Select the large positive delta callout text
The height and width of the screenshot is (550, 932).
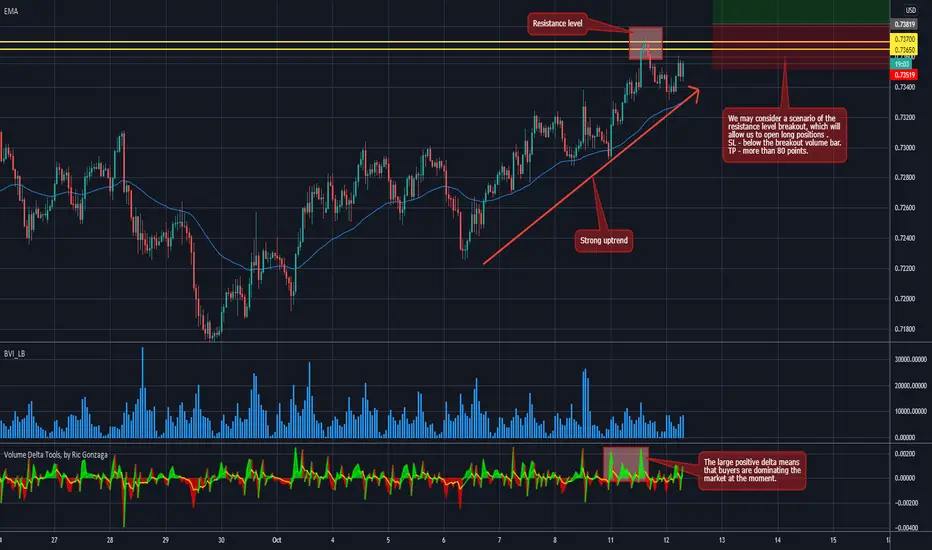tap(752, 470)
